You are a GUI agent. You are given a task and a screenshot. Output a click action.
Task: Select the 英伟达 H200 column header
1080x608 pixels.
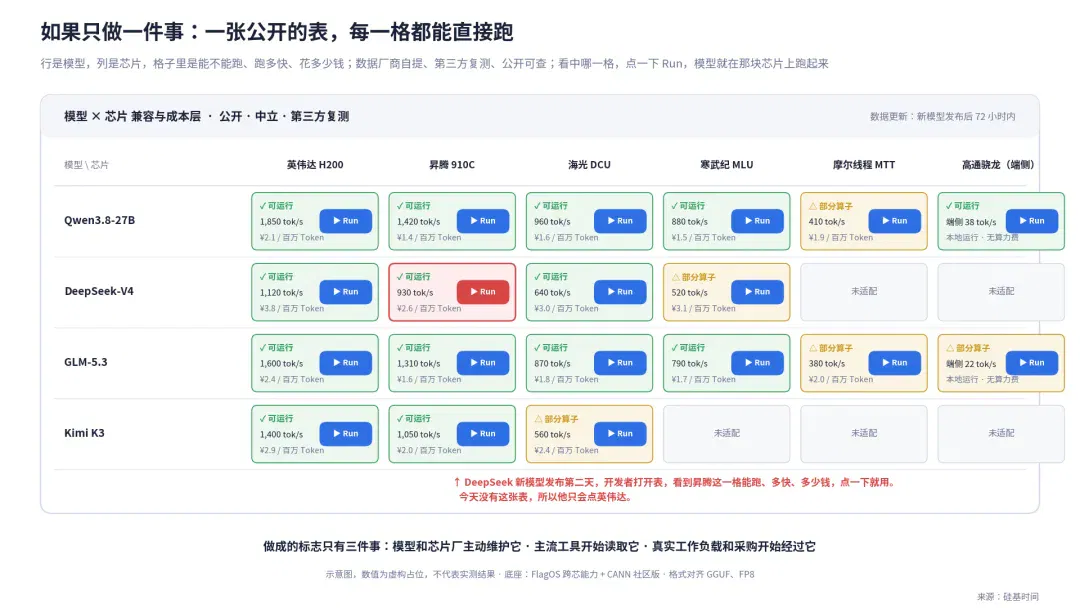click(x=315, y=165)
